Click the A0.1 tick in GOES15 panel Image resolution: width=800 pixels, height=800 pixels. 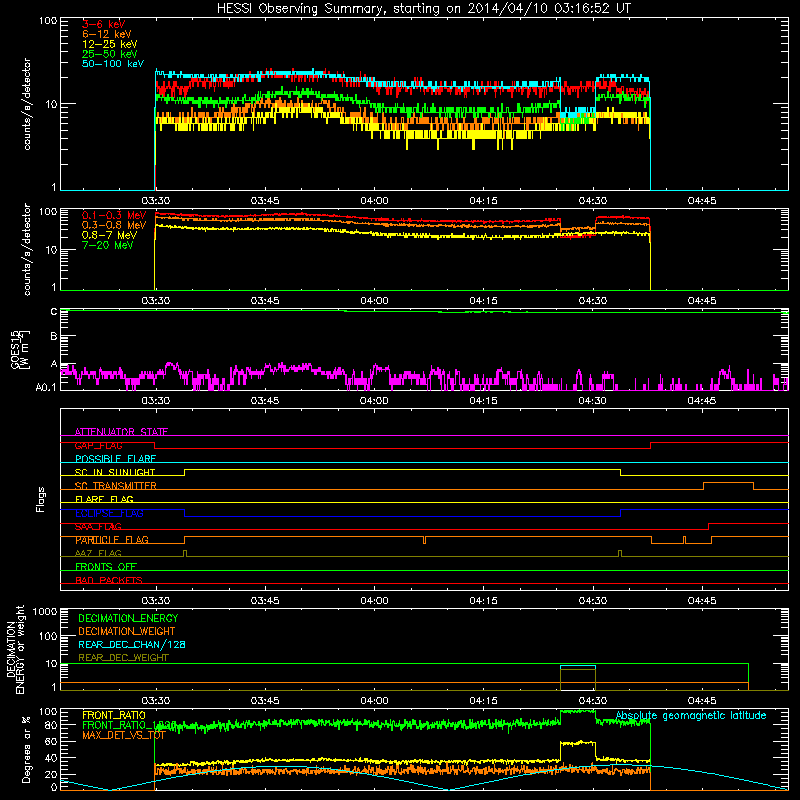pos(46,387)
